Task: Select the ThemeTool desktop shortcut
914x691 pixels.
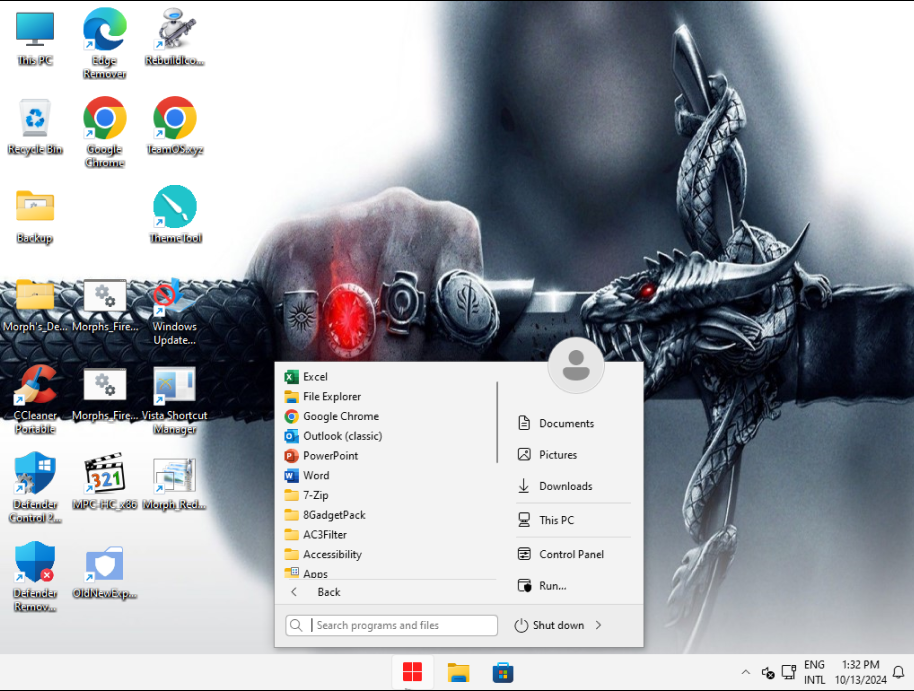Action: click(175, 214)
